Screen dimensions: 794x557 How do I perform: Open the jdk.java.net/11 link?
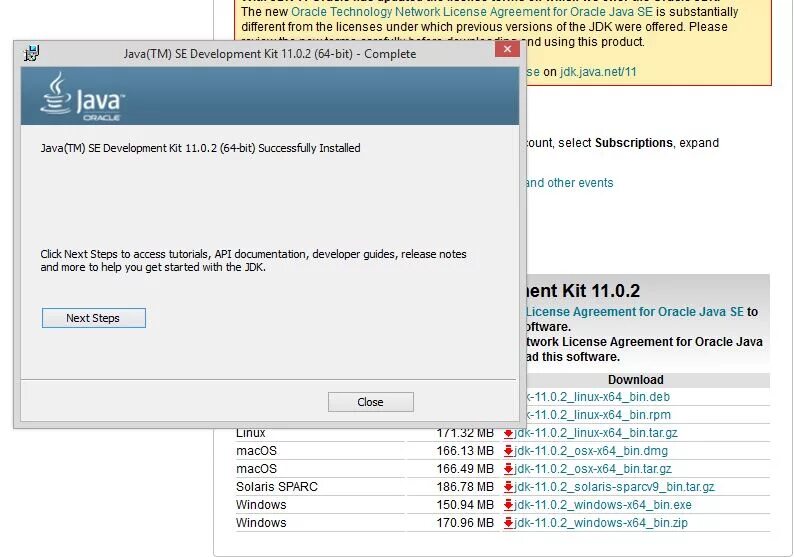pyautogui.click(x=598, y=72)
